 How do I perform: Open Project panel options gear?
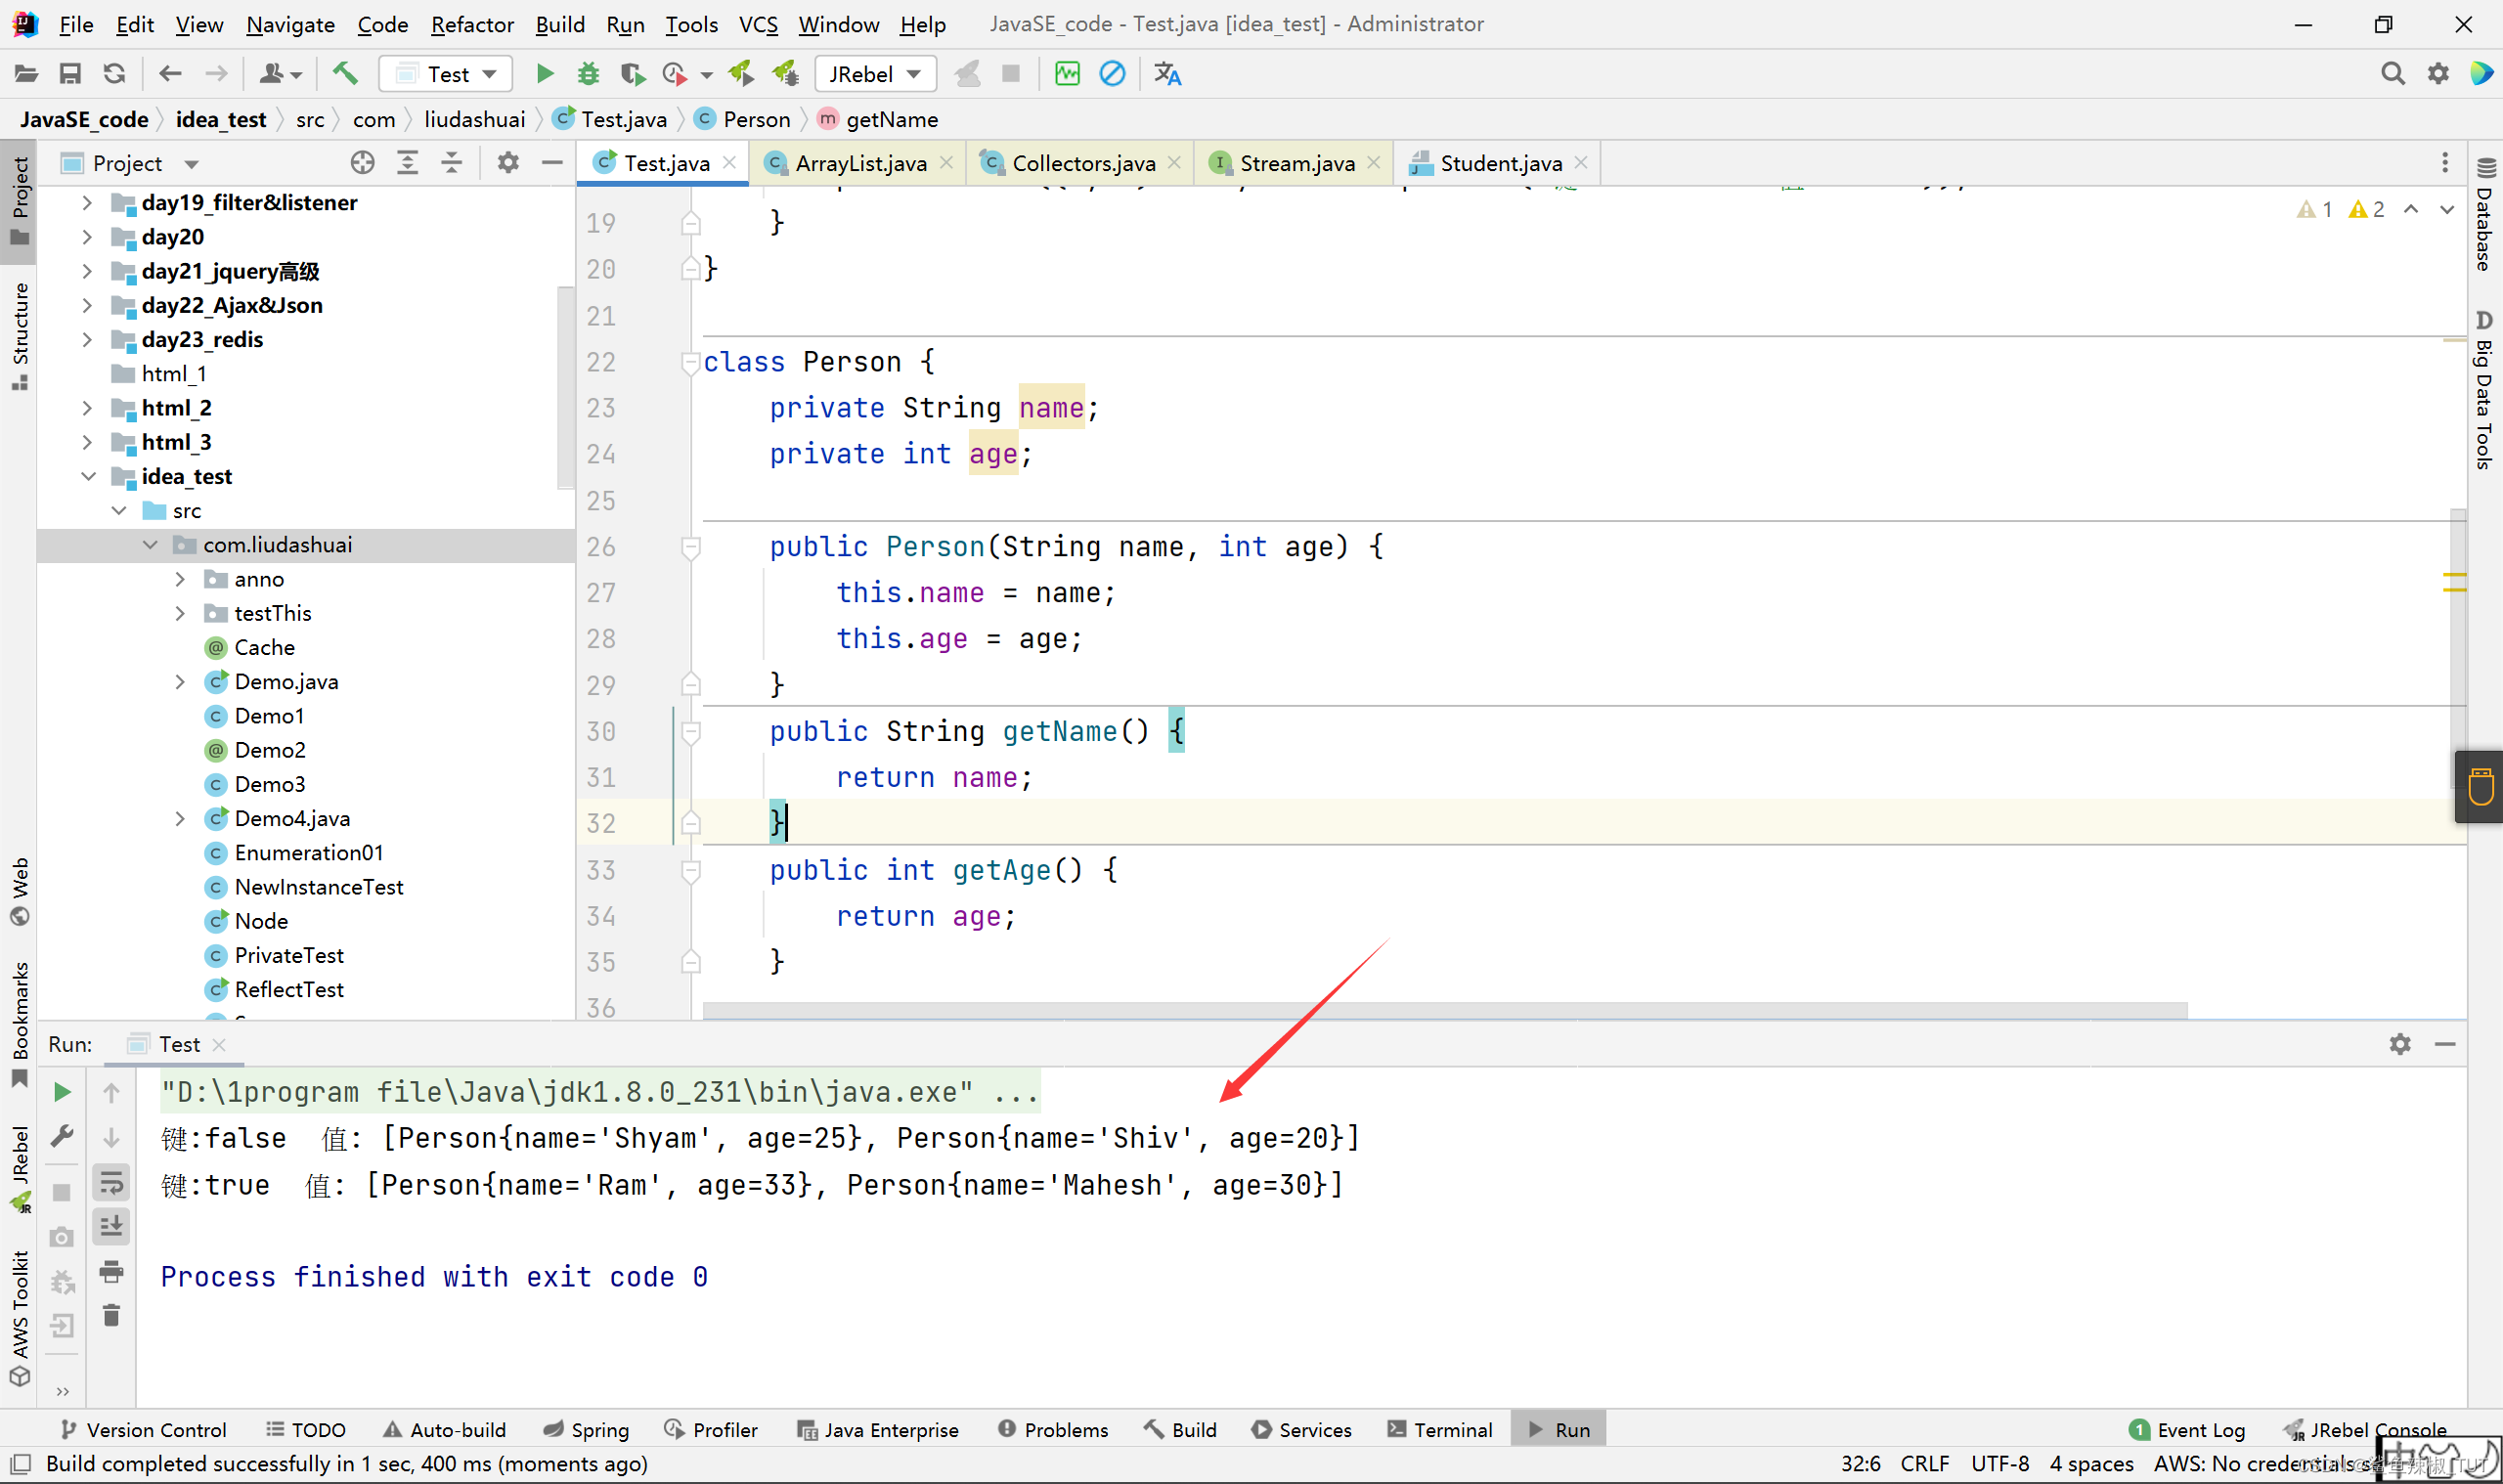[x=508, y=163]
